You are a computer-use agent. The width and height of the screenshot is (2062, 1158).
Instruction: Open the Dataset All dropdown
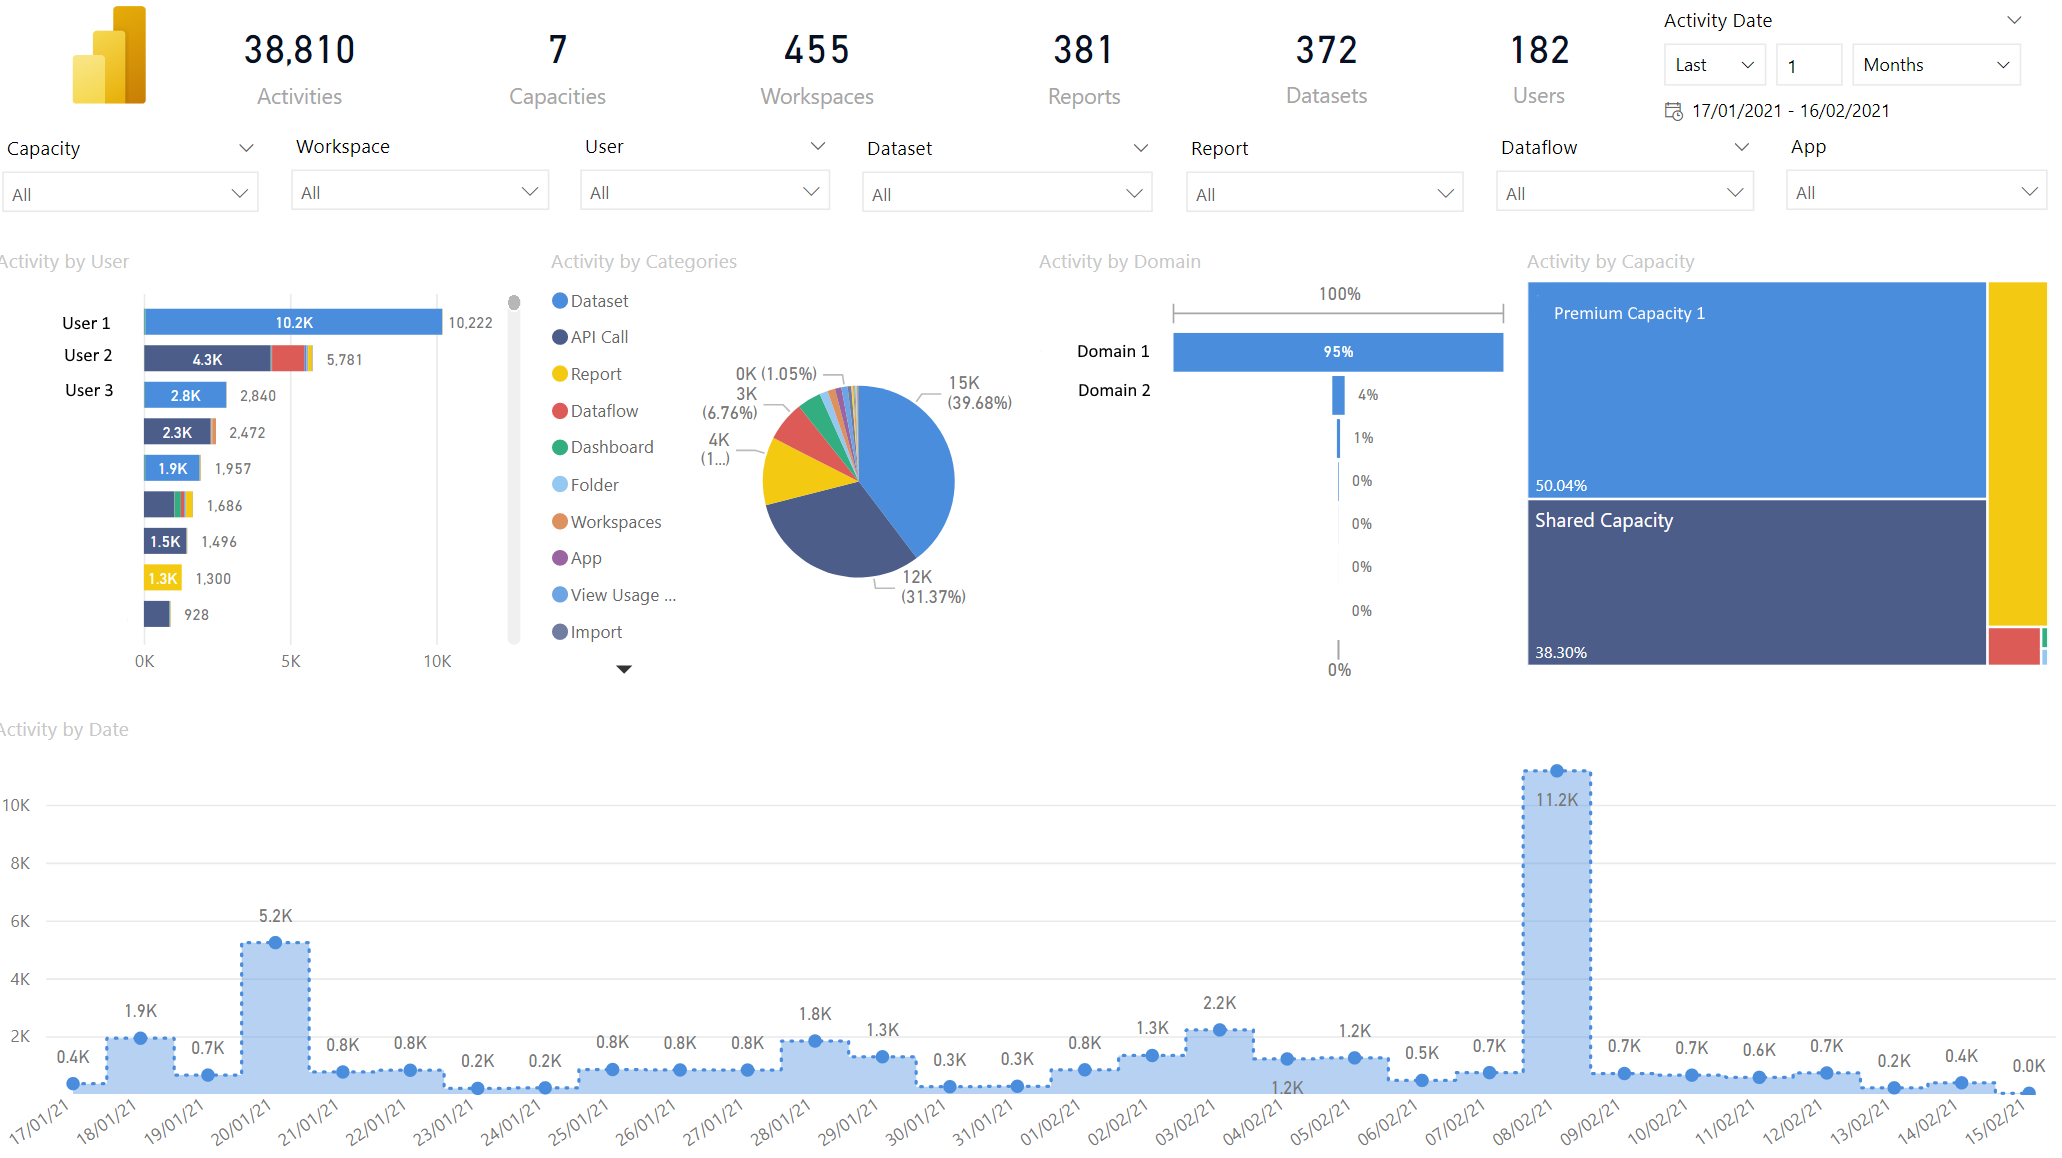coord(1007,194)
